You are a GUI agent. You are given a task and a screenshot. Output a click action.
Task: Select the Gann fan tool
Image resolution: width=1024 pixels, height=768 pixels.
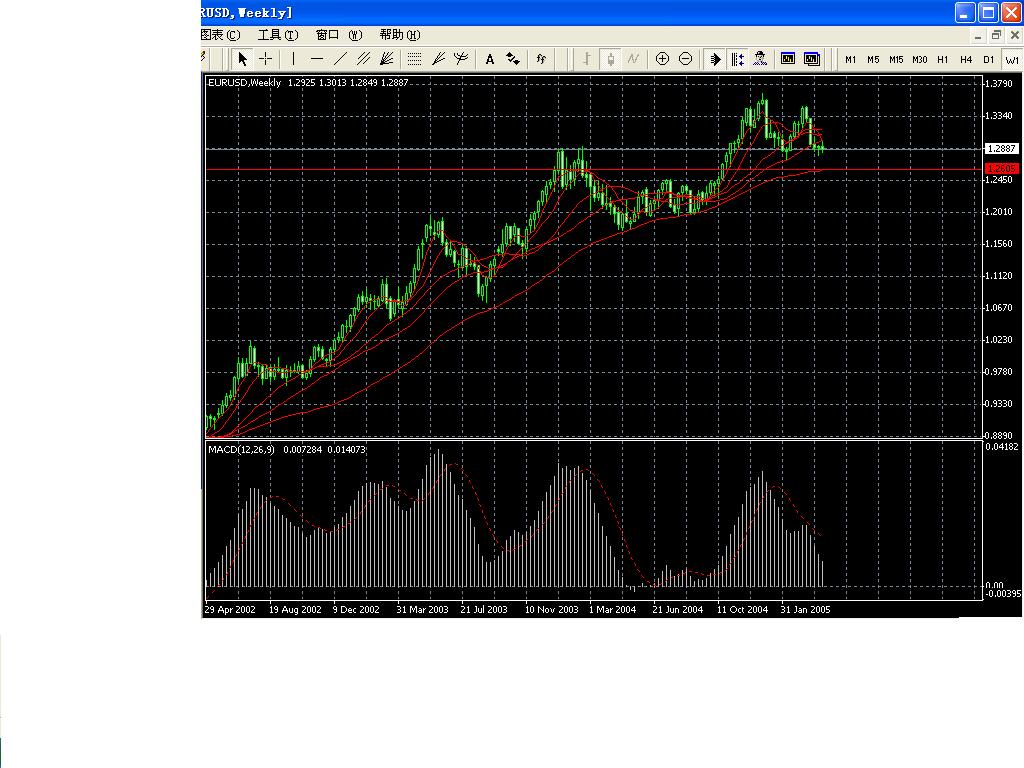pyautogui.click(x=387, y=59)
